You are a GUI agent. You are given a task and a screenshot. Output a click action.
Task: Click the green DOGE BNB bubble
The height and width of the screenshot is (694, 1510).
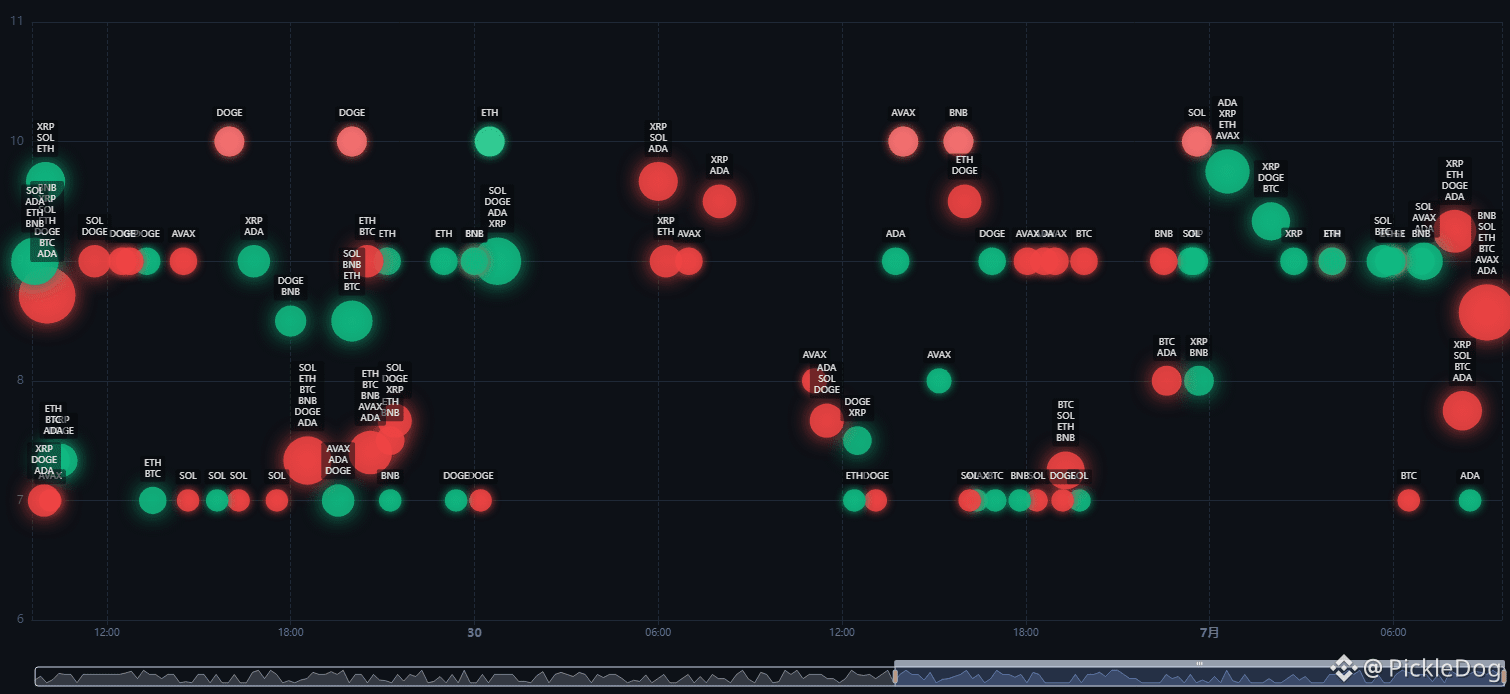pyautogui.click(x=290, y=321)
